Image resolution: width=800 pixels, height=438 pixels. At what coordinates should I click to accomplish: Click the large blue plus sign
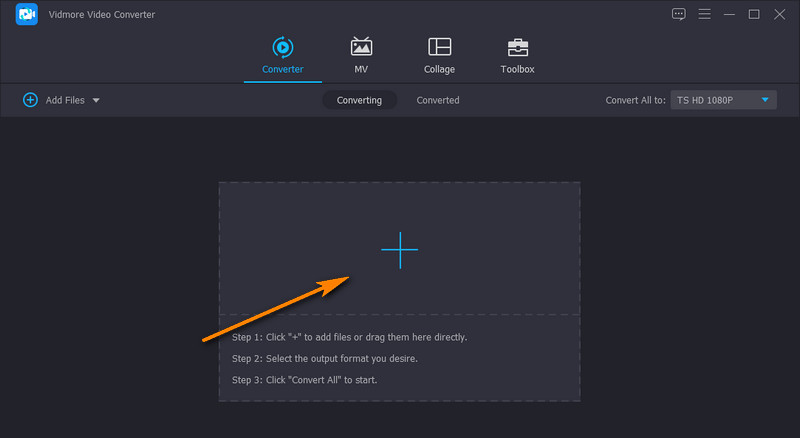coord(399,250)
